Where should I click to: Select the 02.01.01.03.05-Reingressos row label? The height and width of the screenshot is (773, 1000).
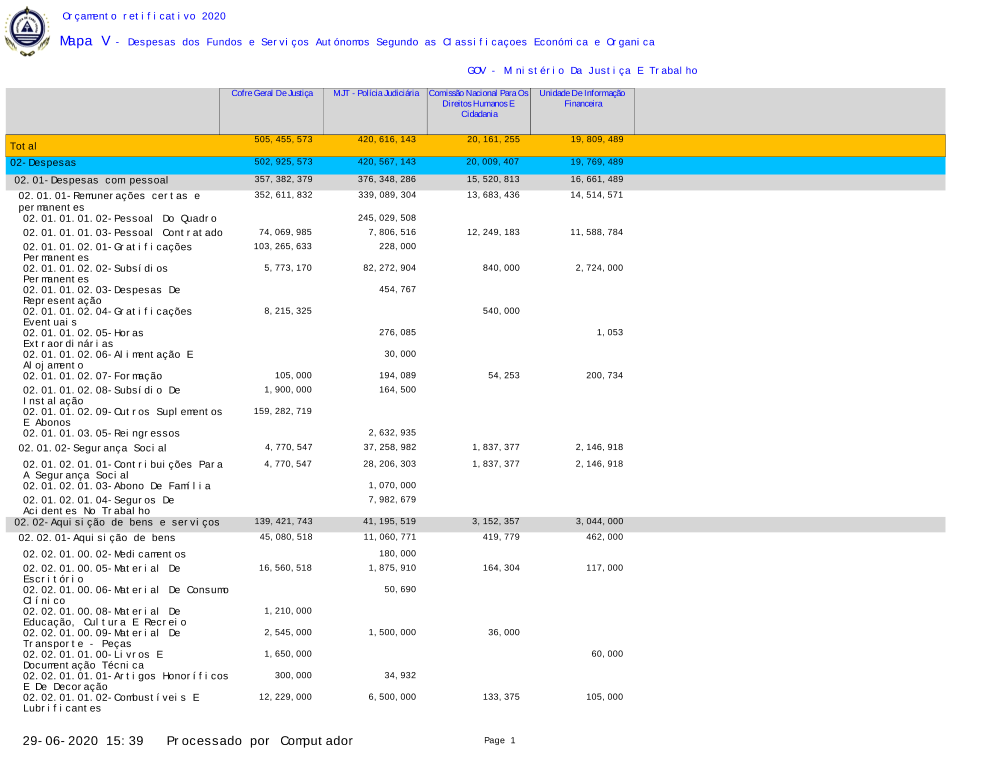pyautogui.click(x=101, y=434)
